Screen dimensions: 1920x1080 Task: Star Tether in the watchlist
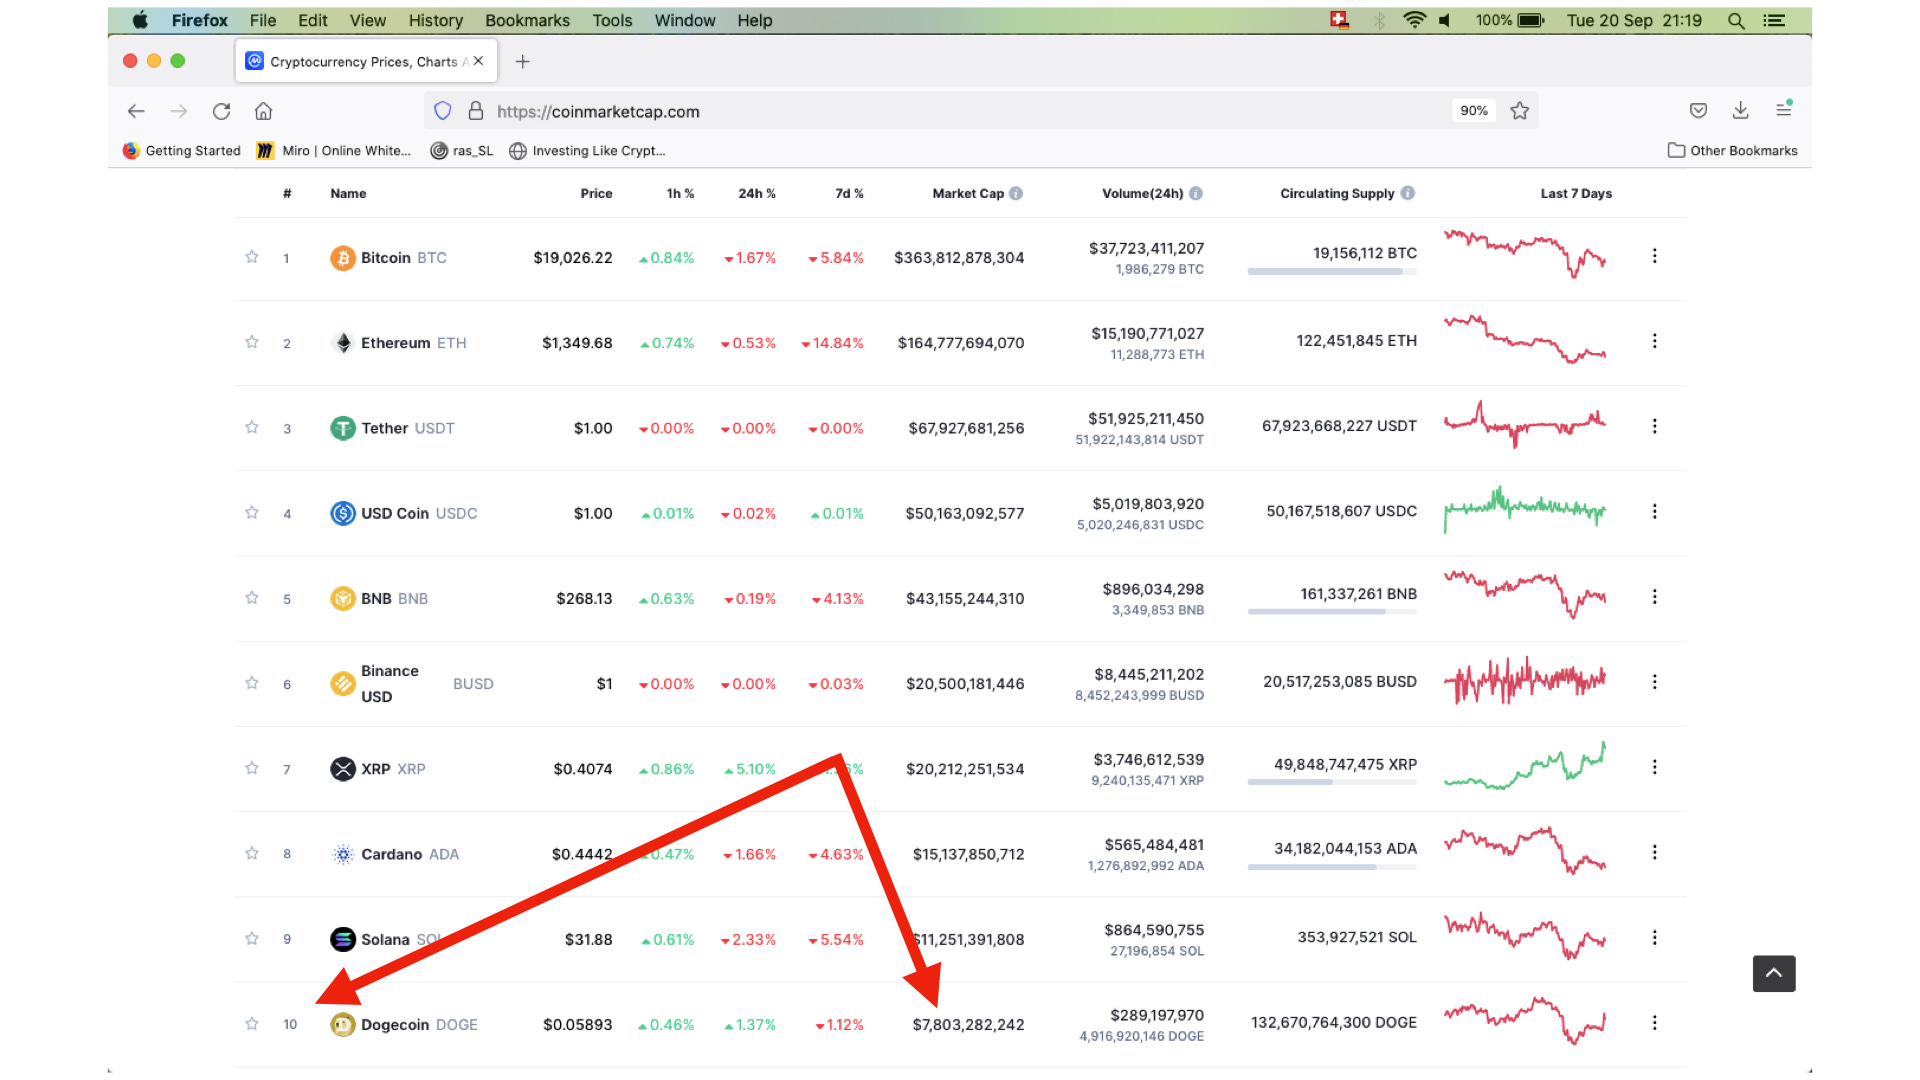(x=252, y=427)
